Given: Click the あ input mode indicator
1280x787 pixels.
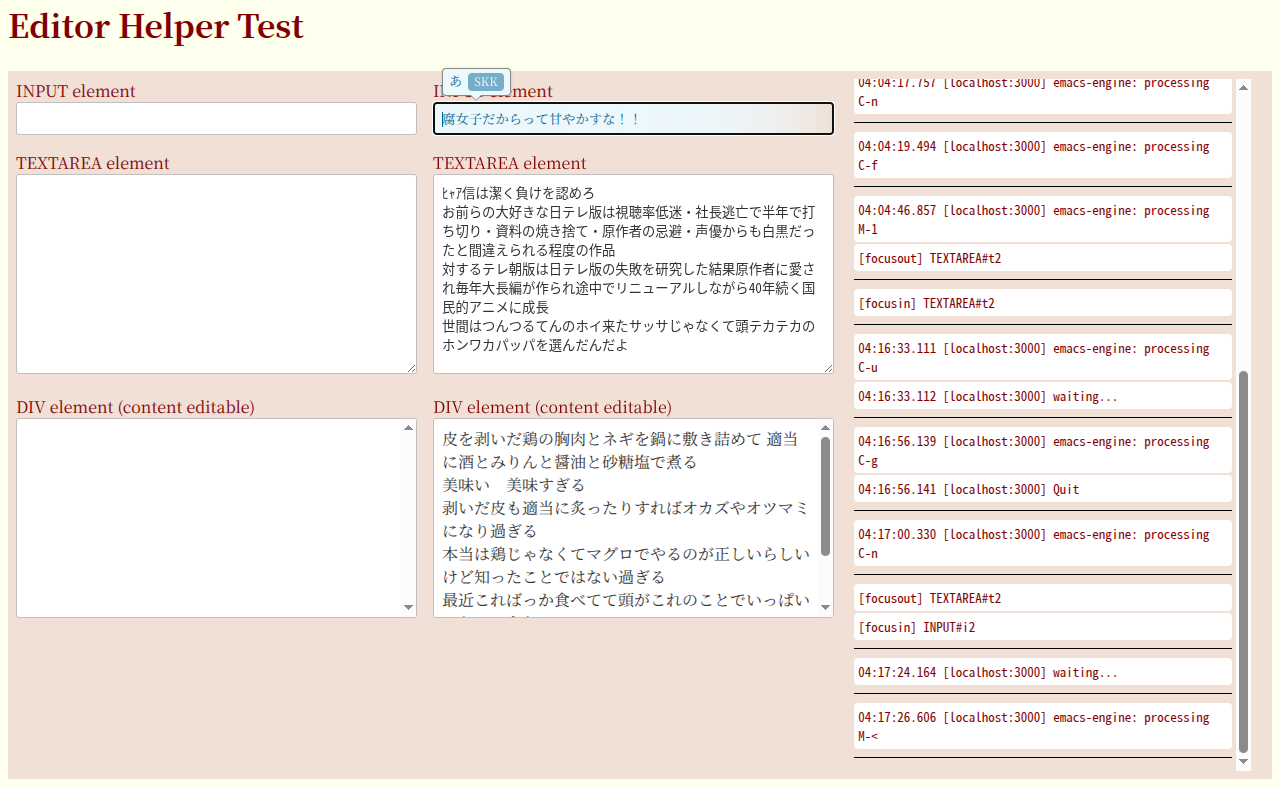Looking at the screenshot, I should pyautogui.click(x=456, y=81).
